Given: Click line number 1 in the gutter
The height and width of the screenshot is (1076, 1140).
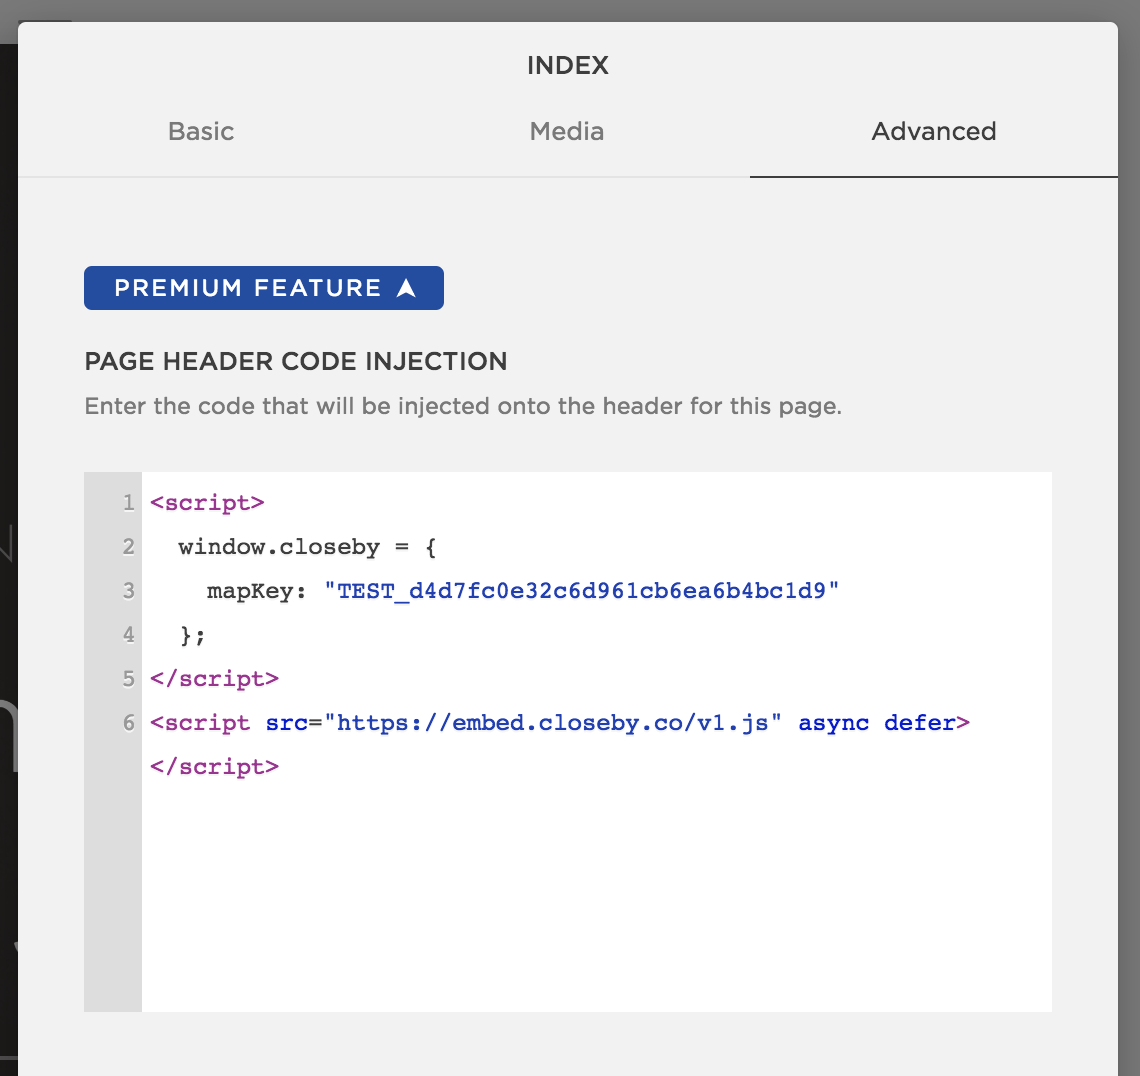Looking at the screenshot, I should 129,502.
